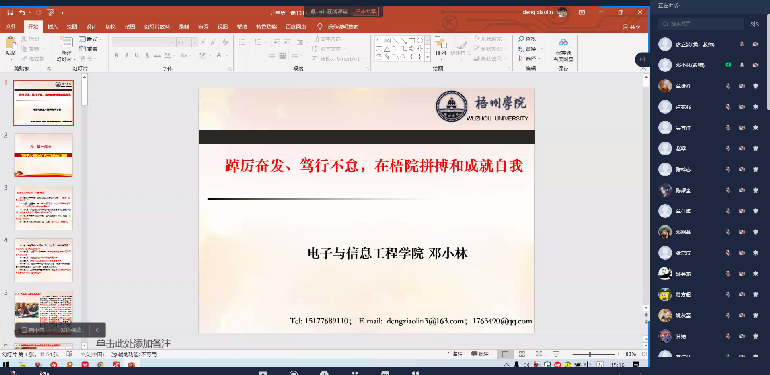The image size is (770, 375).
Task: Select slide 2 thumbnail
Action: pos(43,155)
